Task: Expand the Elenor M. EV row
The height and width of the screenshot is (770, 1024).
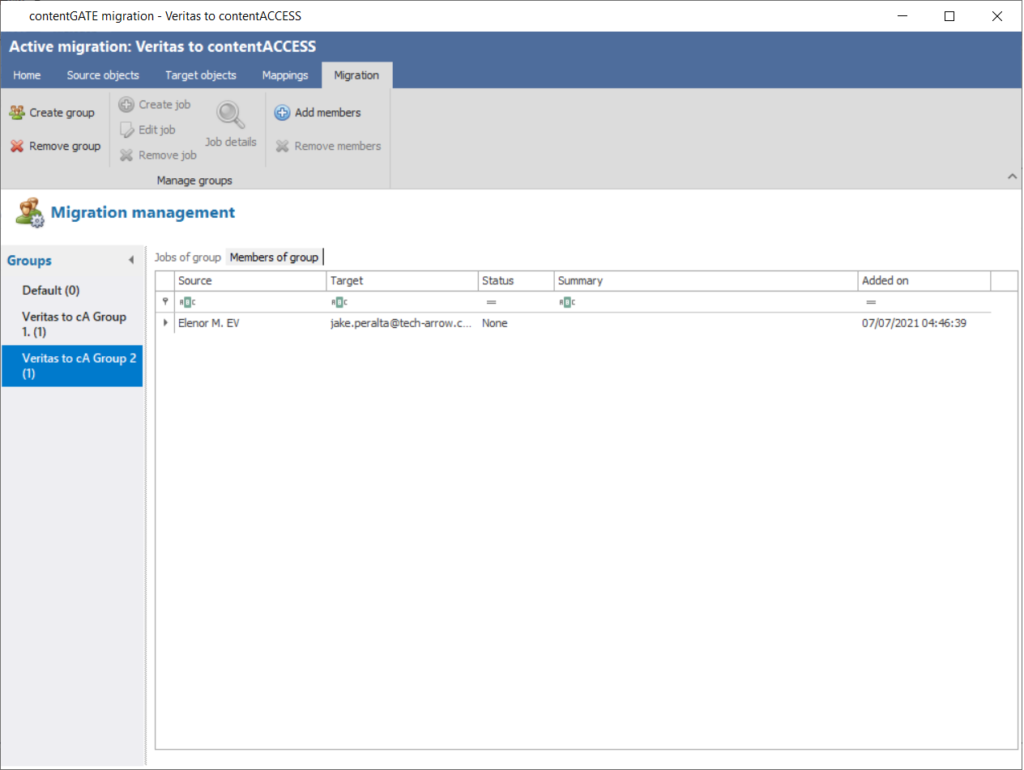Action: (x=165, y=324)
